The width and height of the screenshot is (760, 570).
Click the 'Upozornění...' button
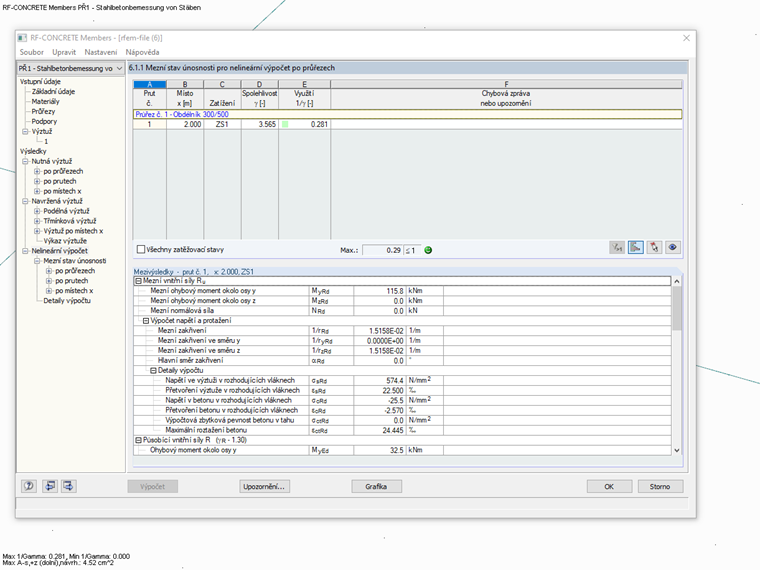click(x=265, y=486)
